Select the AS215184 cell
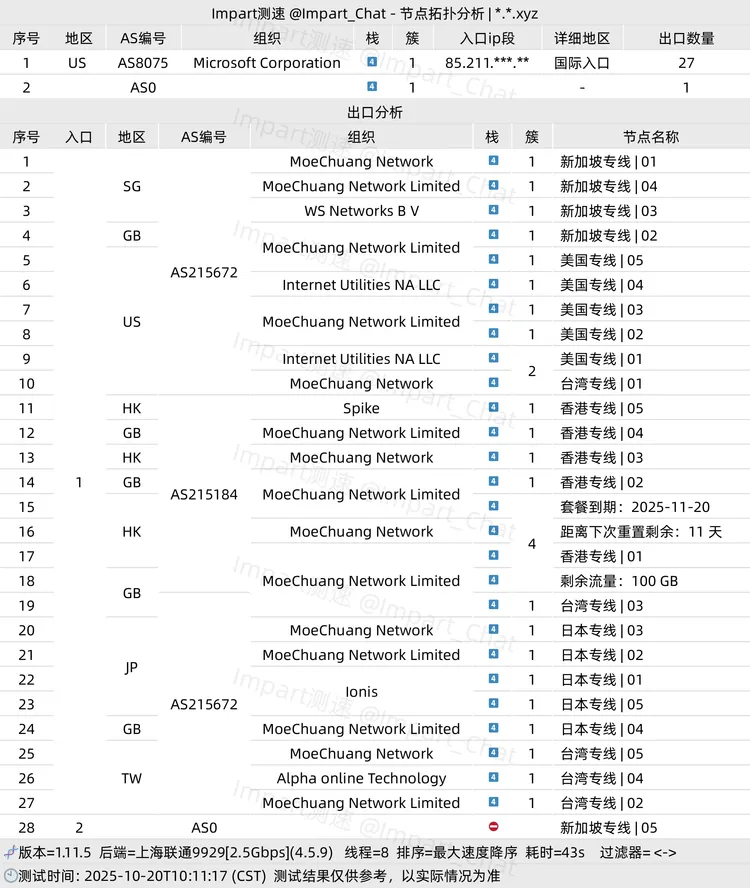Image resolution: width=750 pixels, height=888 pixels. (x=204, y=494)
